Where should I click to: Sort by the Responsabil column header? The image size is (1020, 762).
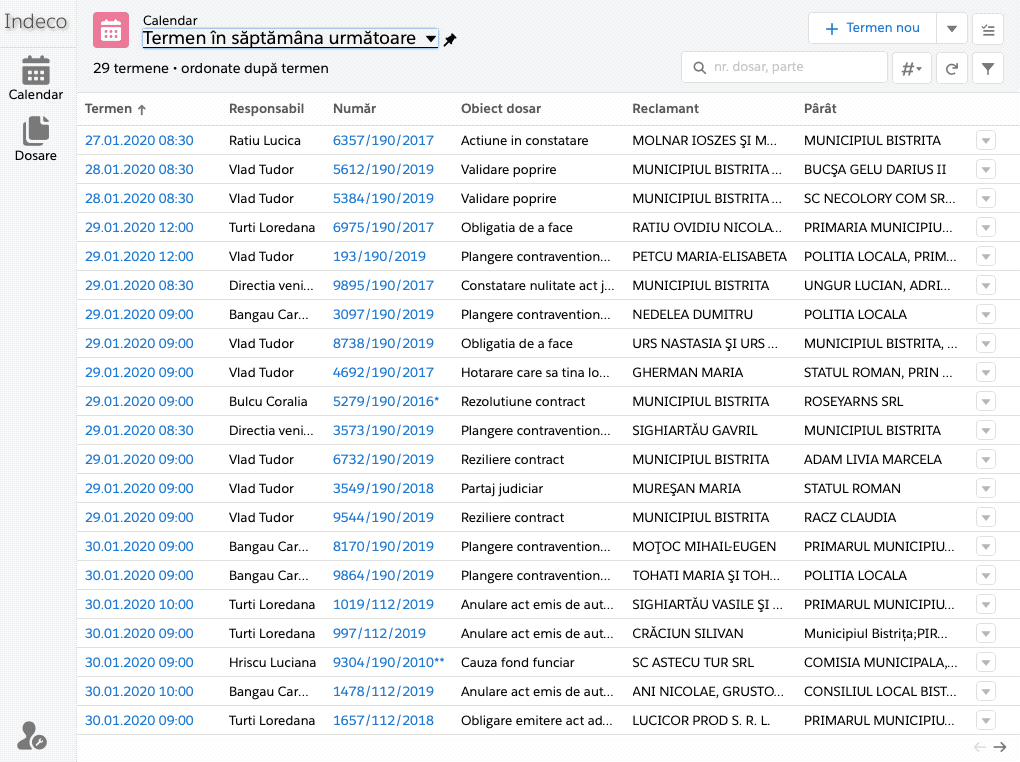tap(266, 108)
